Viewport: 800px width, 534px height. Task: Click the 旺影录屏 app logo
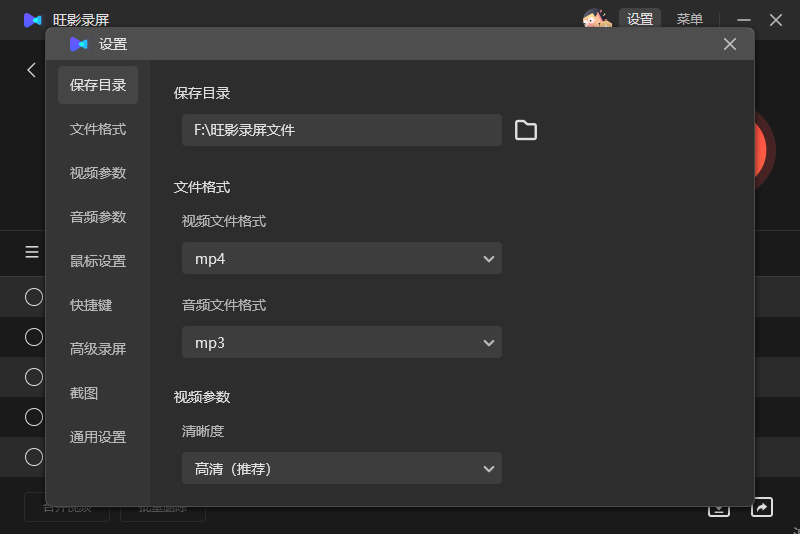point(33,20)
